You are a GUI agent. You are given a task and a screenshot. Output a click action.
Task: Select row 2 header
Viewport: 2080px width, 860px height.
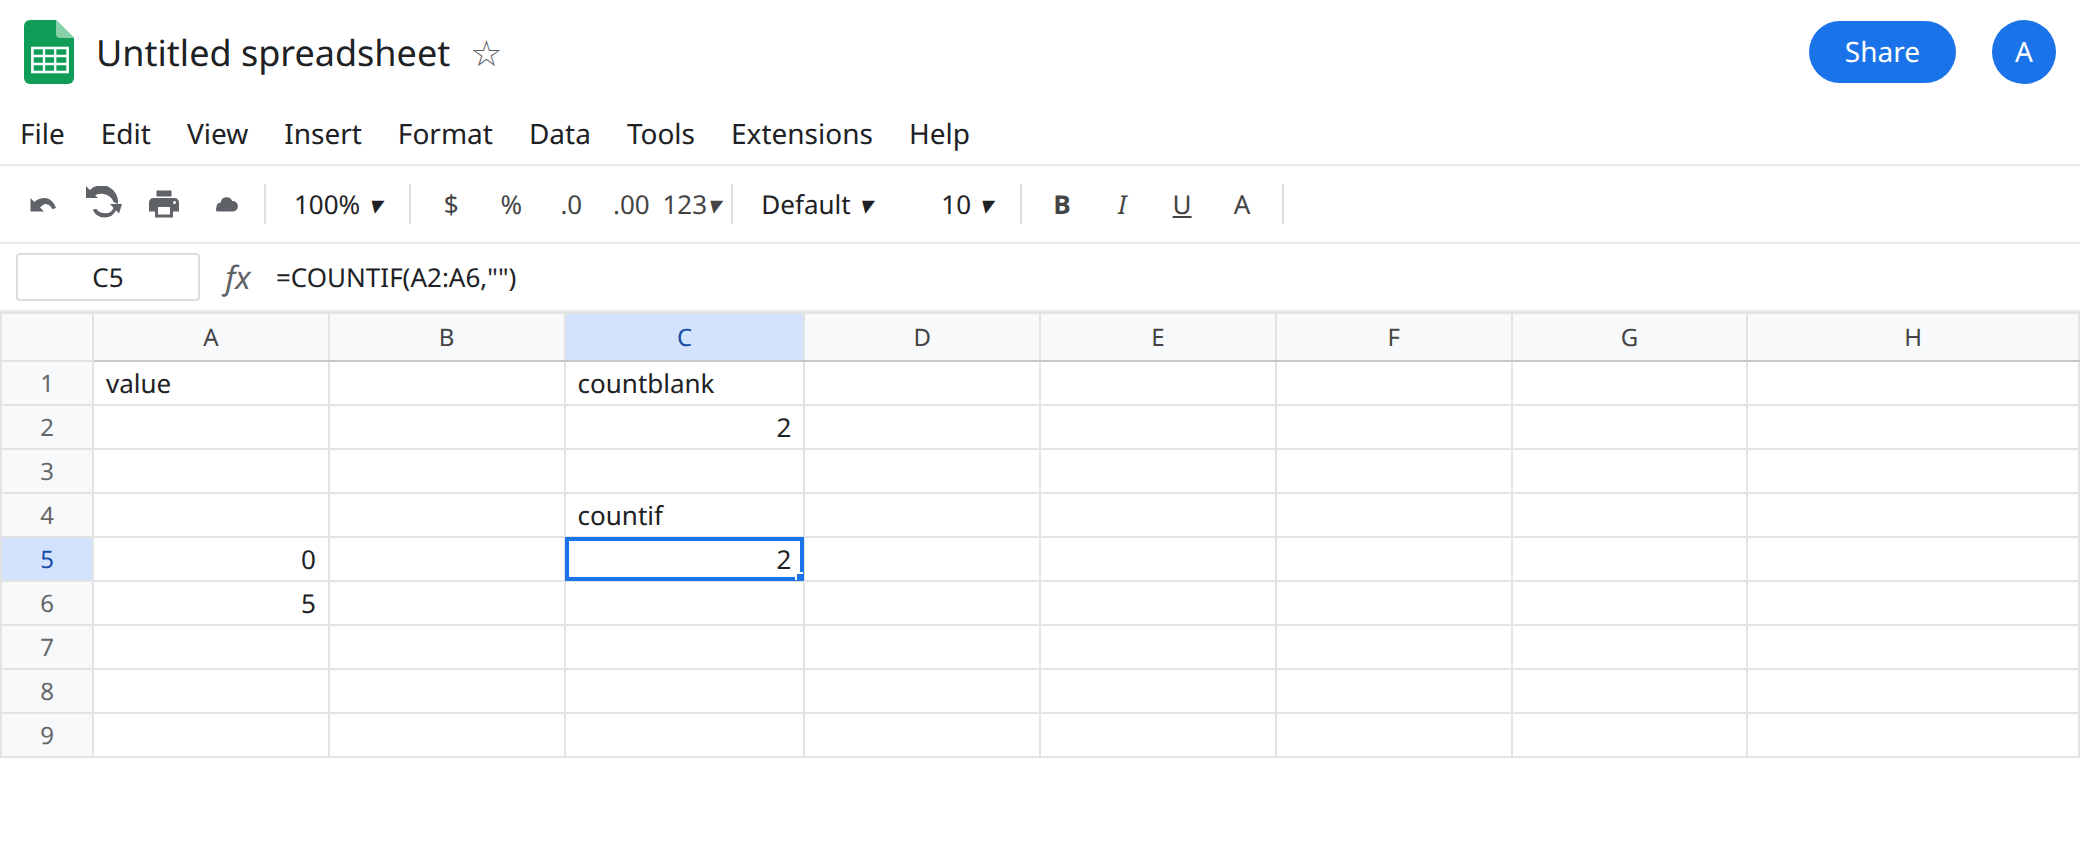47,428
